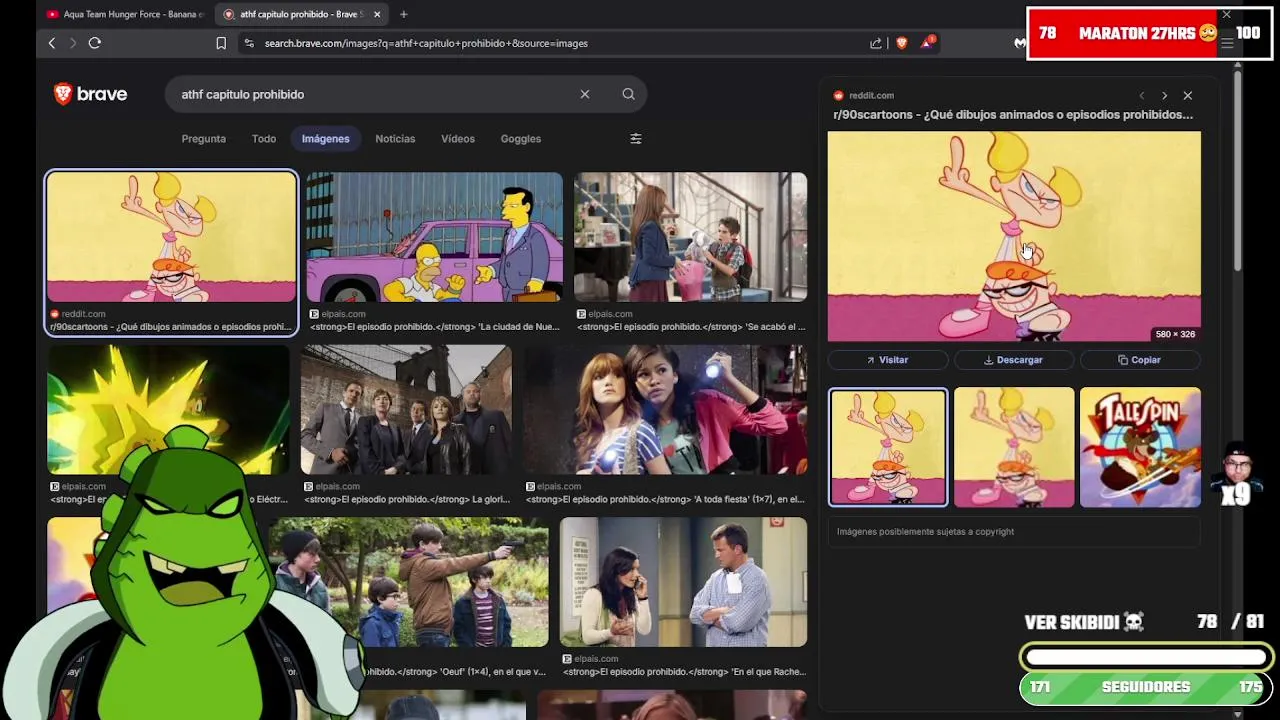Screen dimensions: 1280x720
Task: Bookmark this page with the bookmark icon
Action: point(221,43)
